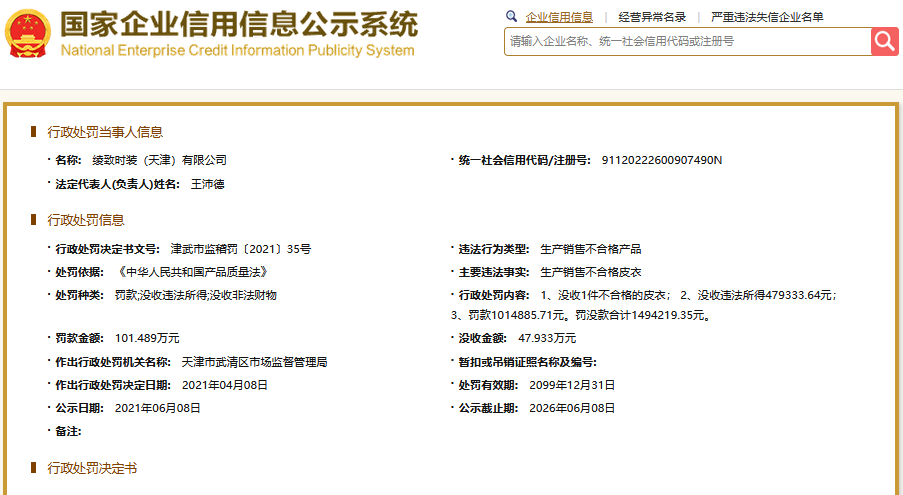Click confiscation amount 47.933万元
Screen dimensions: 903x495
[x=547, y=338]
